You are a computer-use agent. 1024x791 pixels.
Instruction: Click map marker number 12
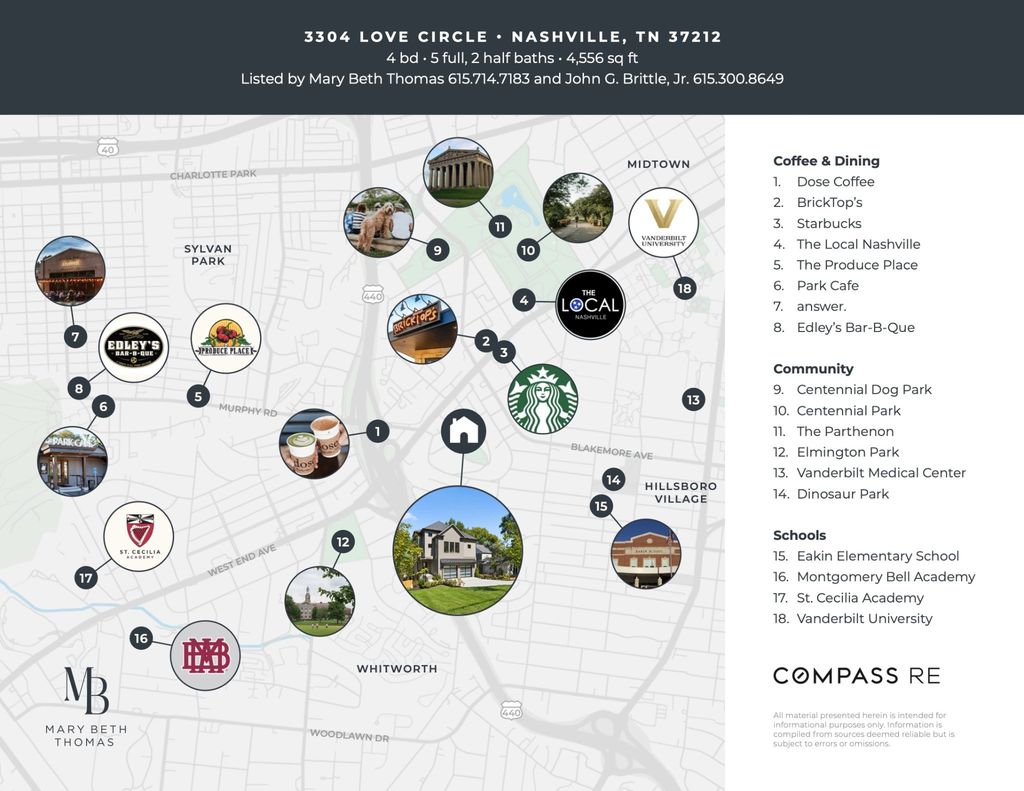click(x=343, y=541)
